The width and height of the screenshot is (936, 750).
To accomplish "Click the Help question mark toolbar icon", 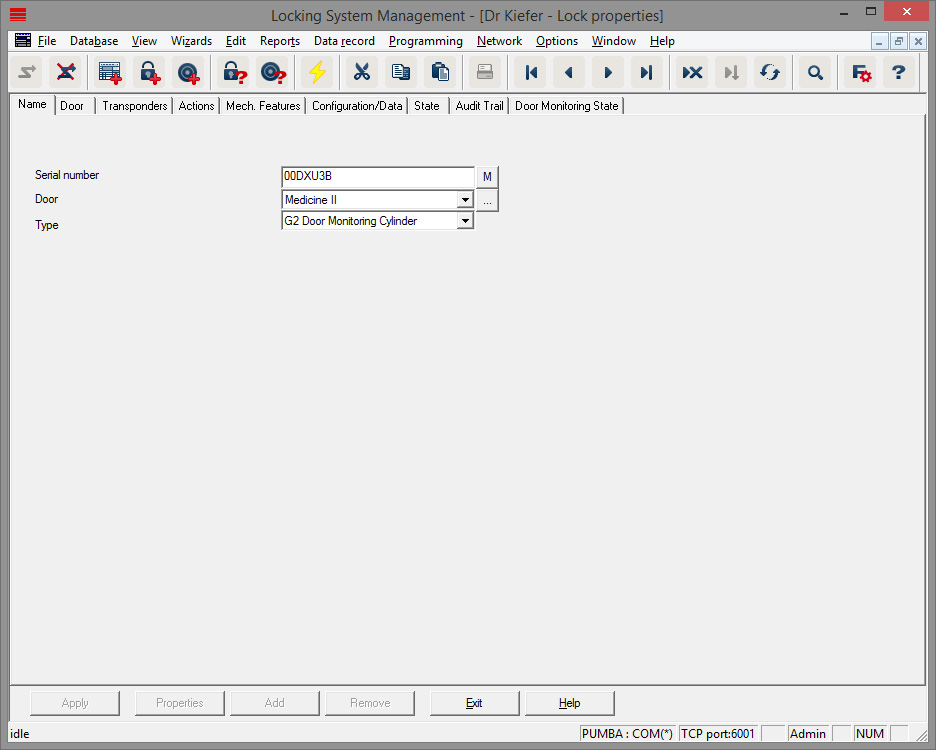I will point(898,72).
